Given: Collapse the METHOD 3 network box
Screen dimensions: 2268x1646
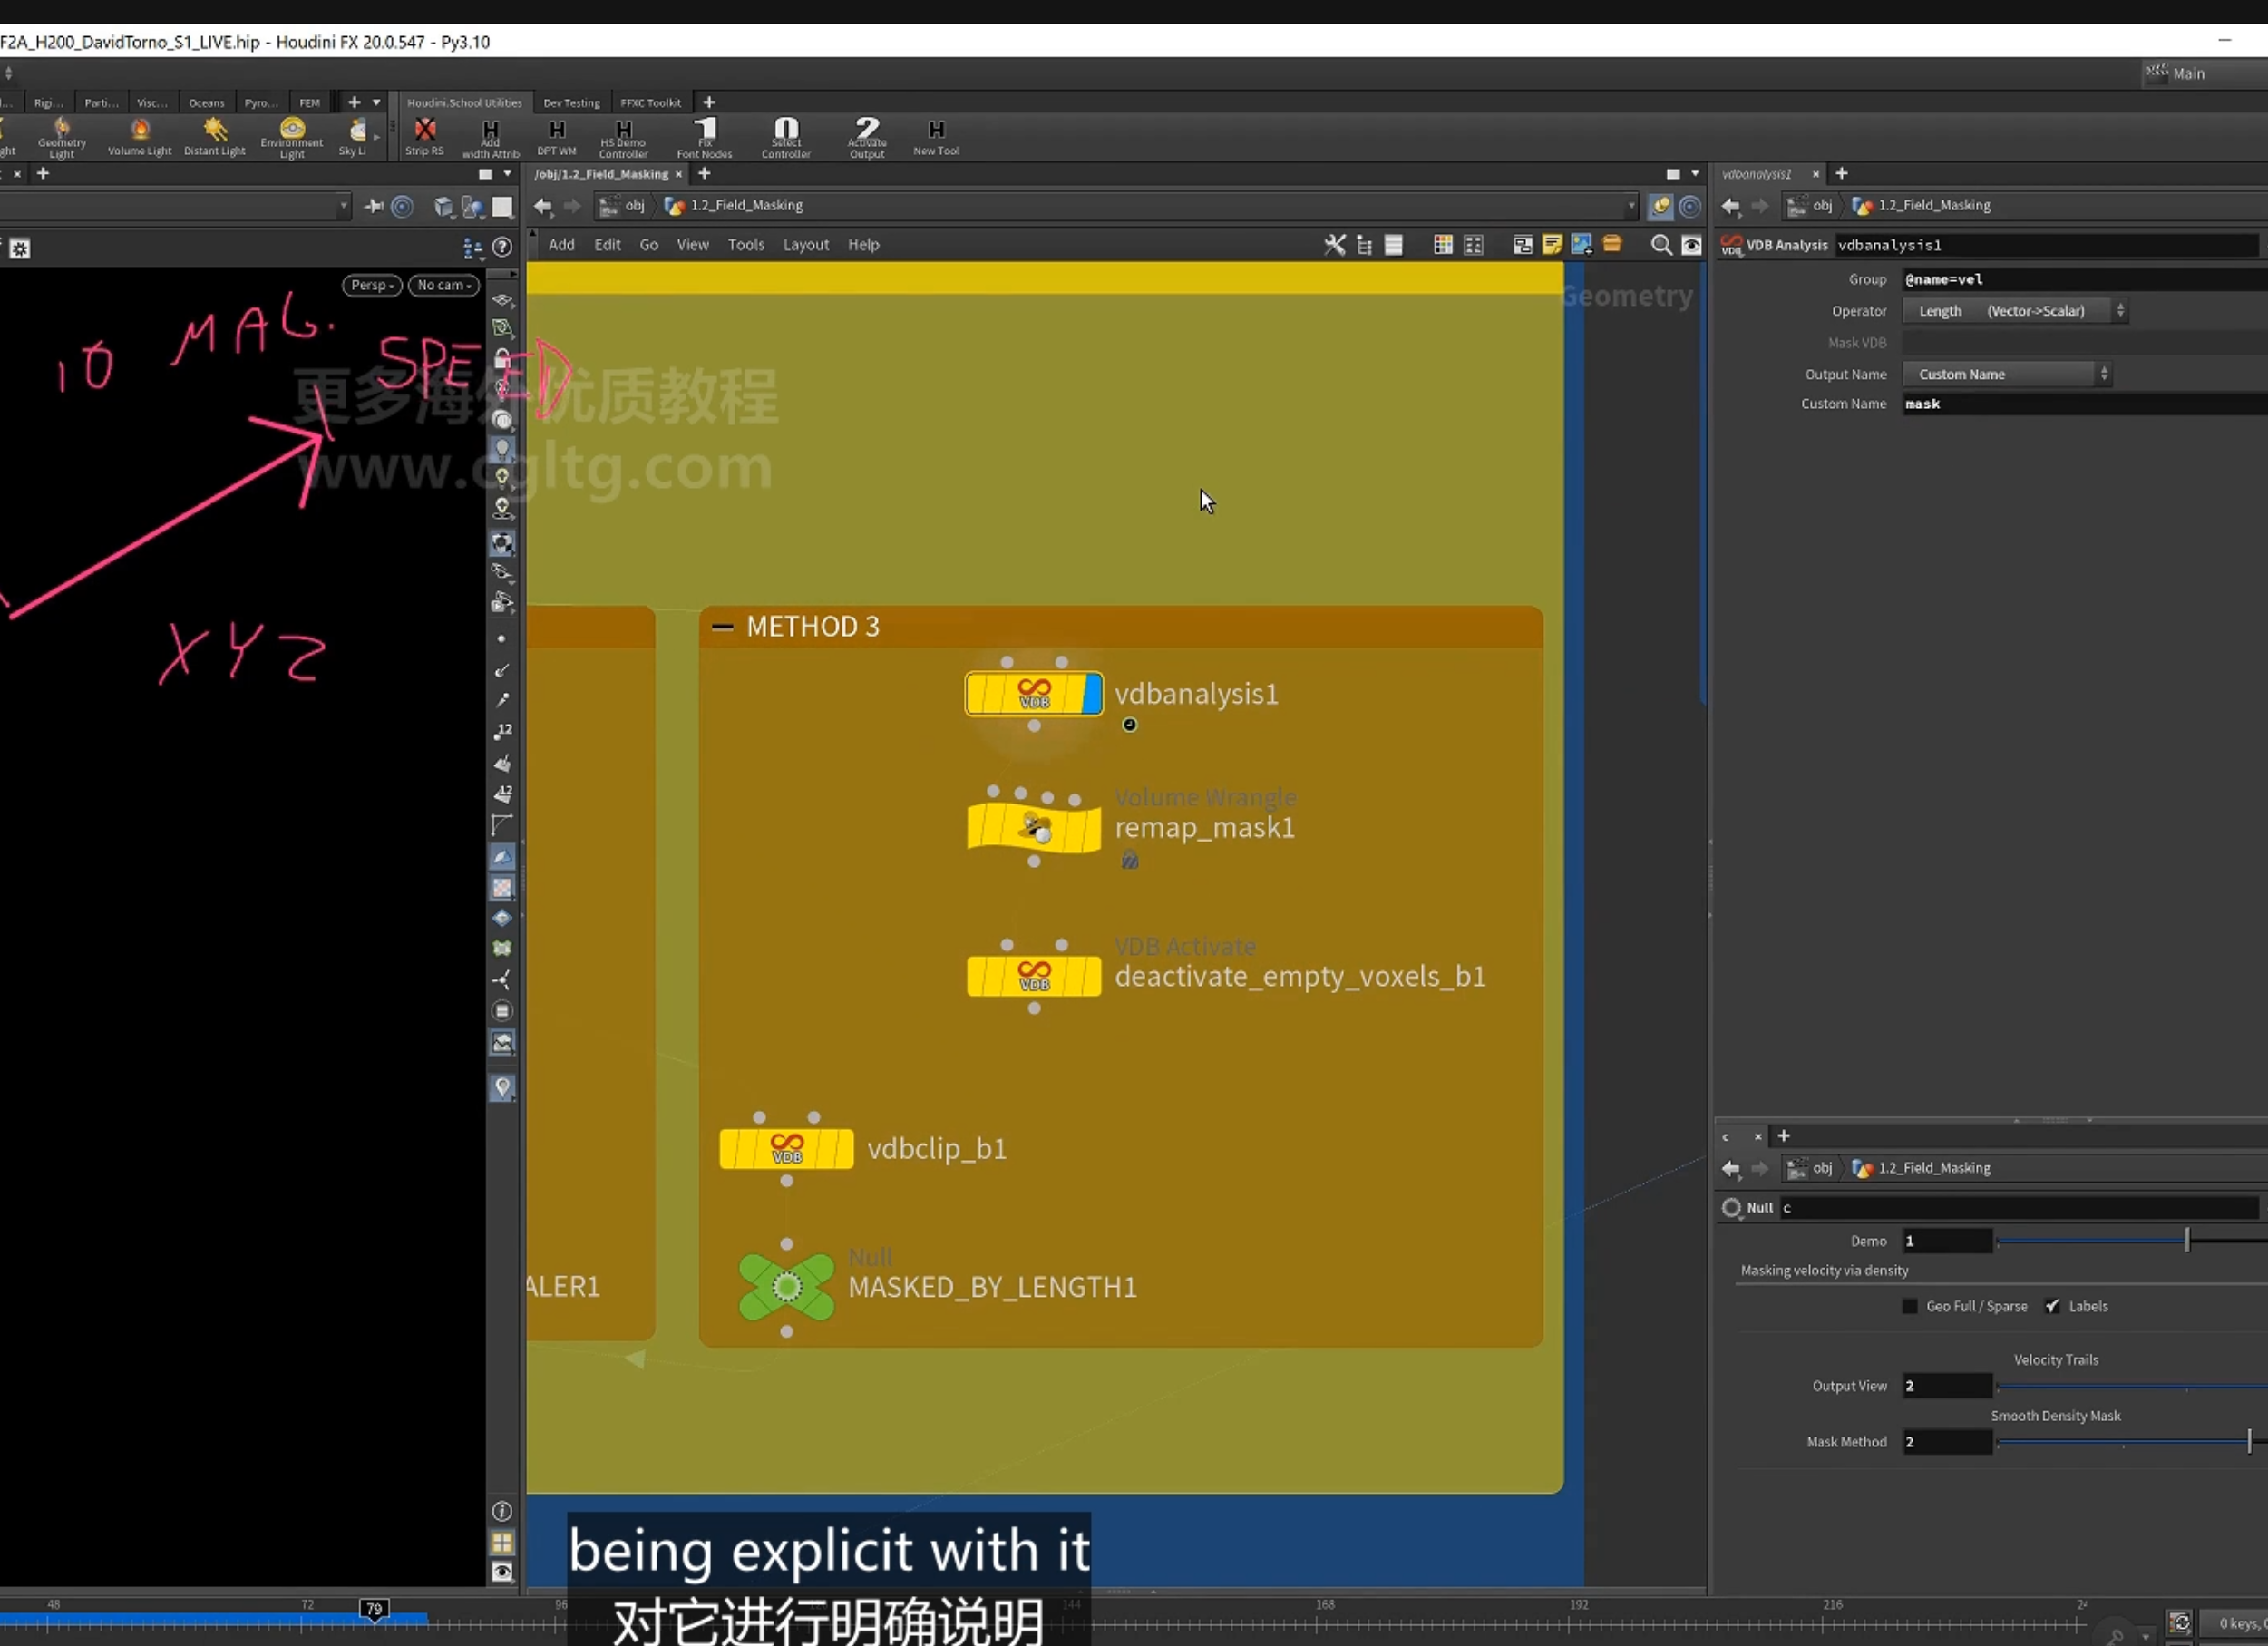Looking at the screenshot, I should [x=722, y=627].
